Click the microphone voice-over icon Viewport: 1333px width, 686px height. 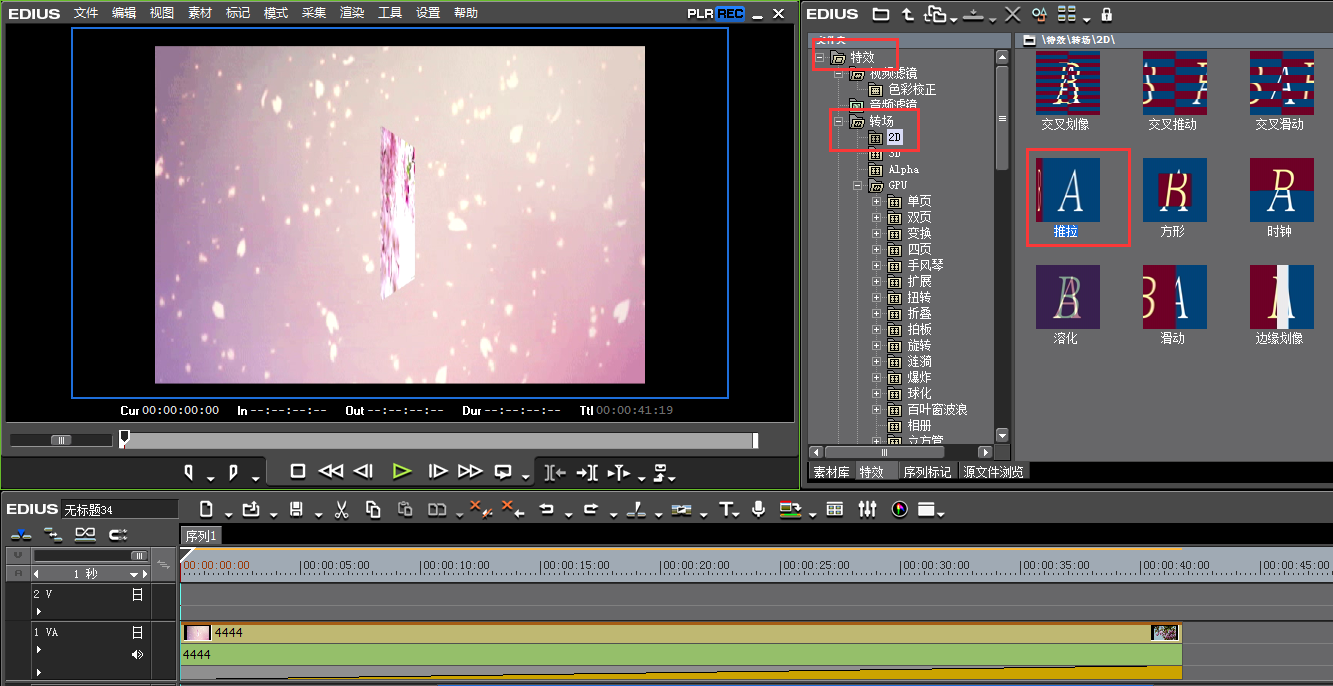759,510
